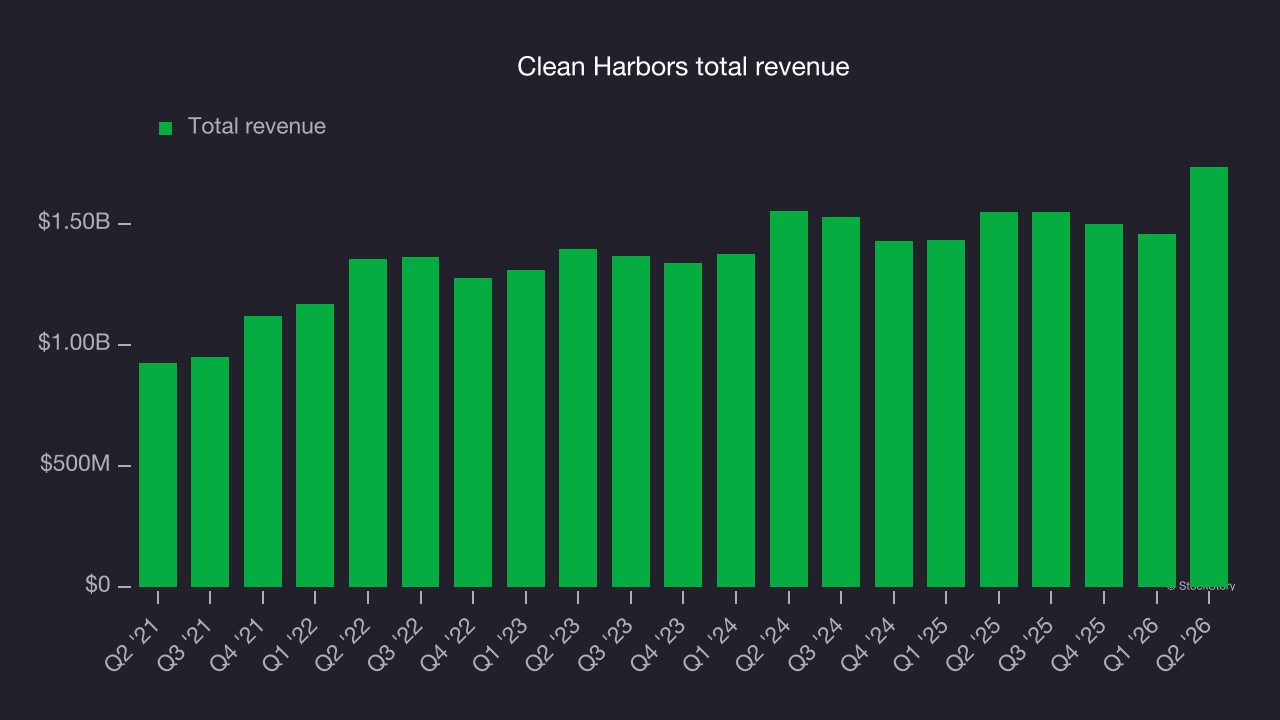The image size is (1280, 720).
Task: Select the $0 y-axis label
Action: (98, 585)
